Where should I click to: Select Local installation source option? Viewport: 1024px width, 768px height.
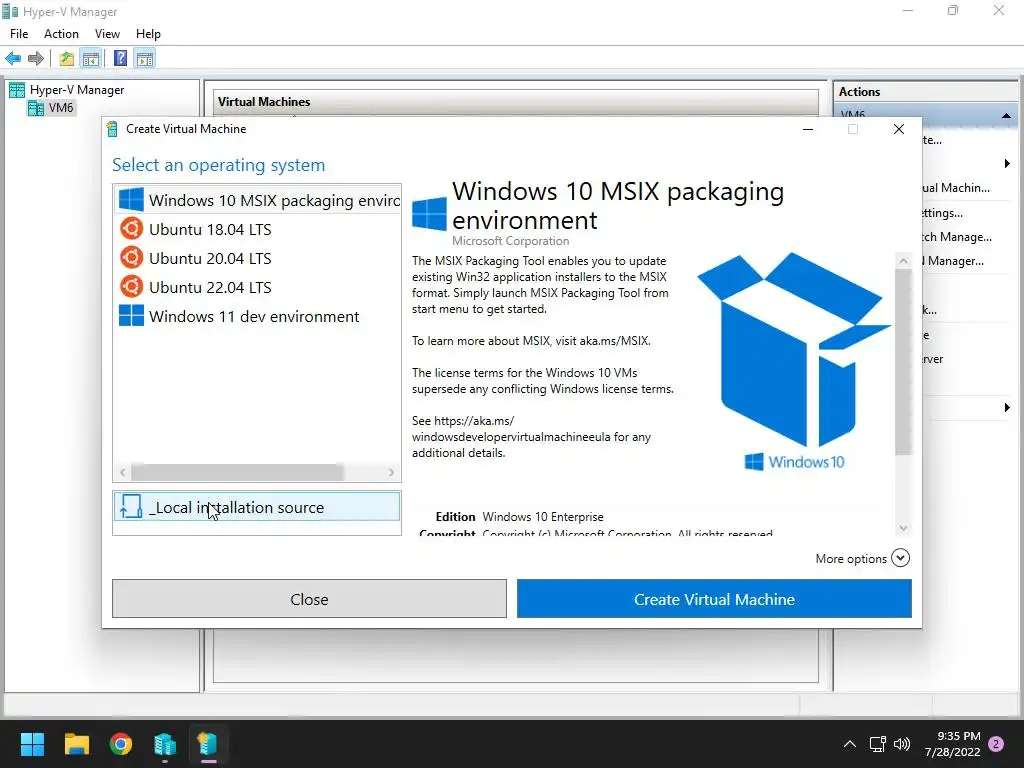[x=257, y=507]
